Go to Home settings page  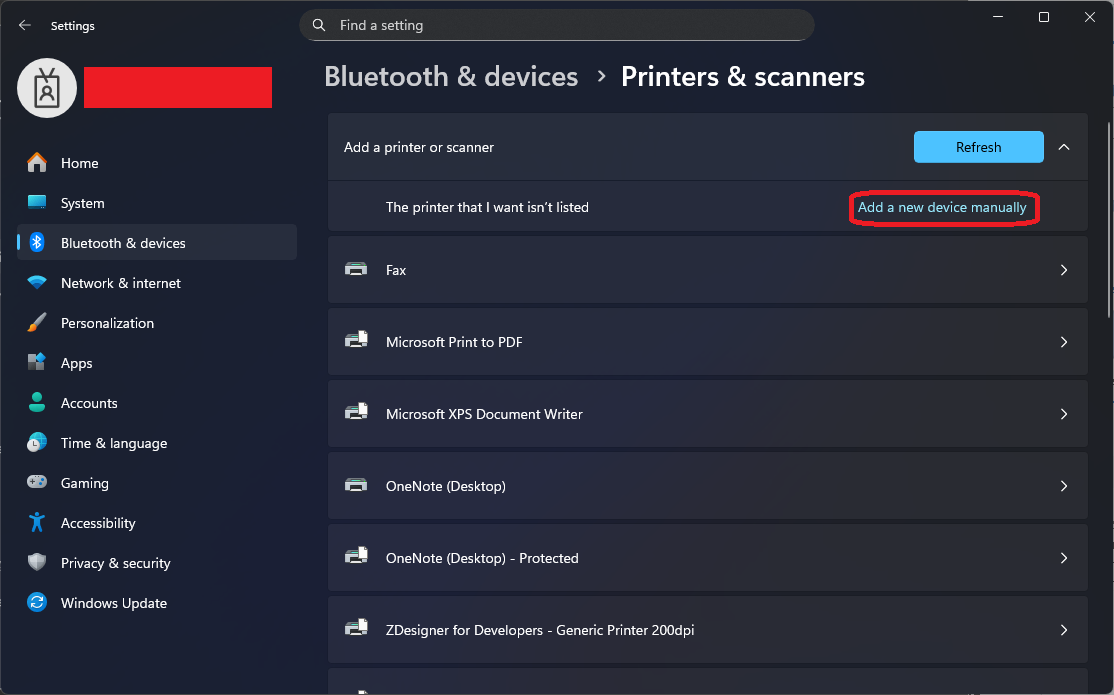coord(80,163)
